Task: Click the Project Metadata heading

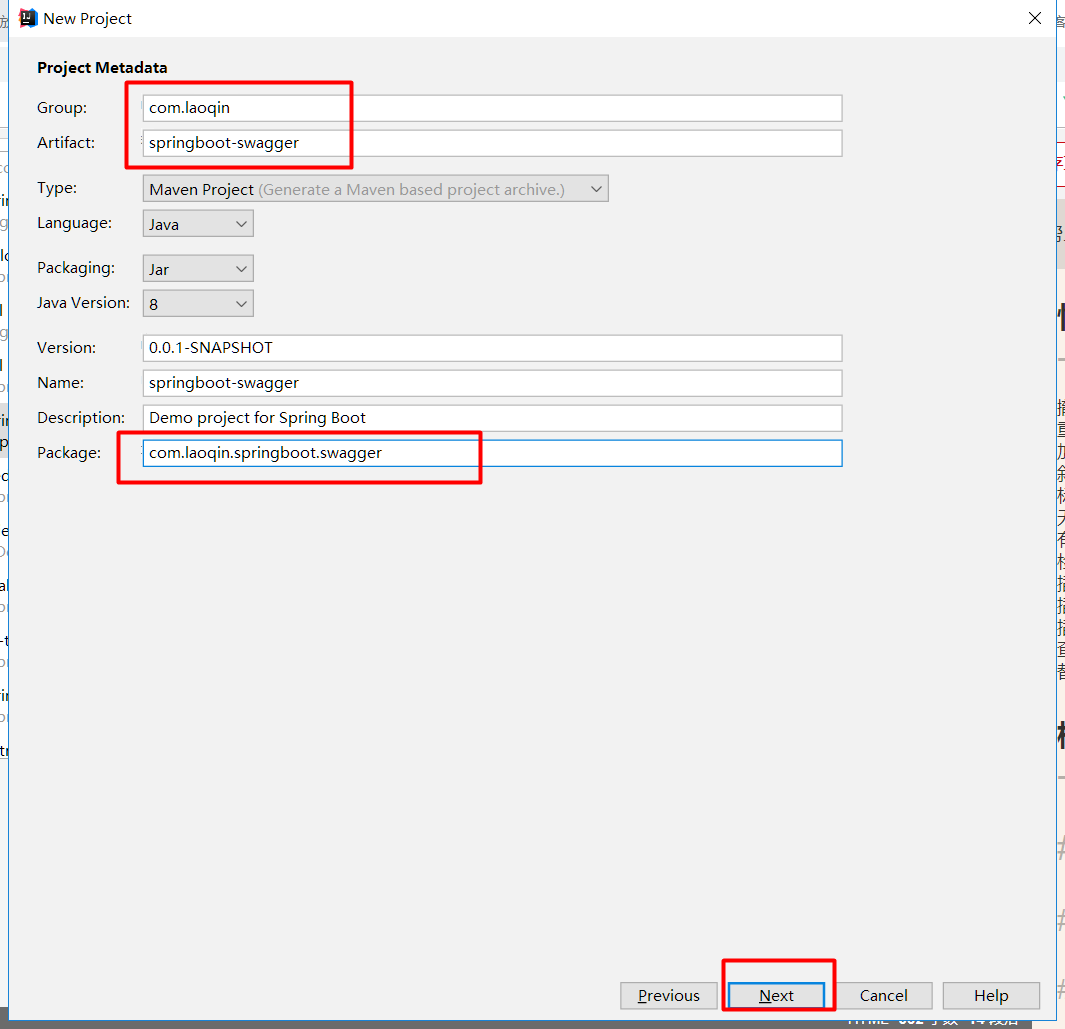Action: tap(102, 67)
